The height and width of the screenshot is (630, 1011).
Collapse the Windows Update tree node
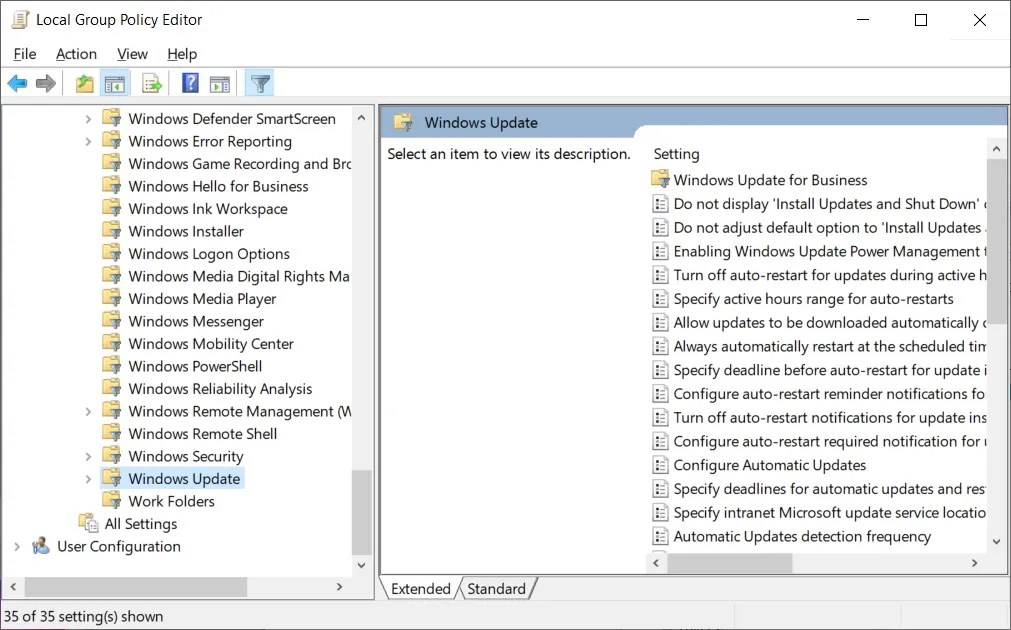tap(90, 478)
